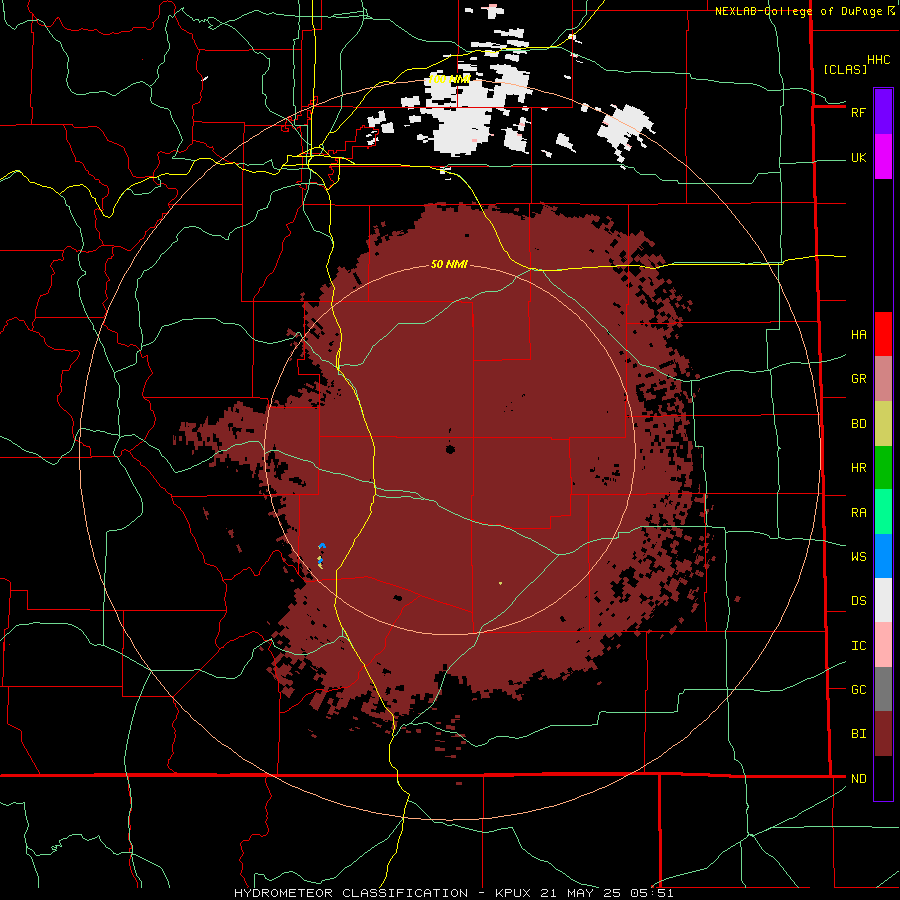Click the "100 NMI" range ring label
Image resolution: width=900 pixels, height=900 pixels.
[449, 79]
